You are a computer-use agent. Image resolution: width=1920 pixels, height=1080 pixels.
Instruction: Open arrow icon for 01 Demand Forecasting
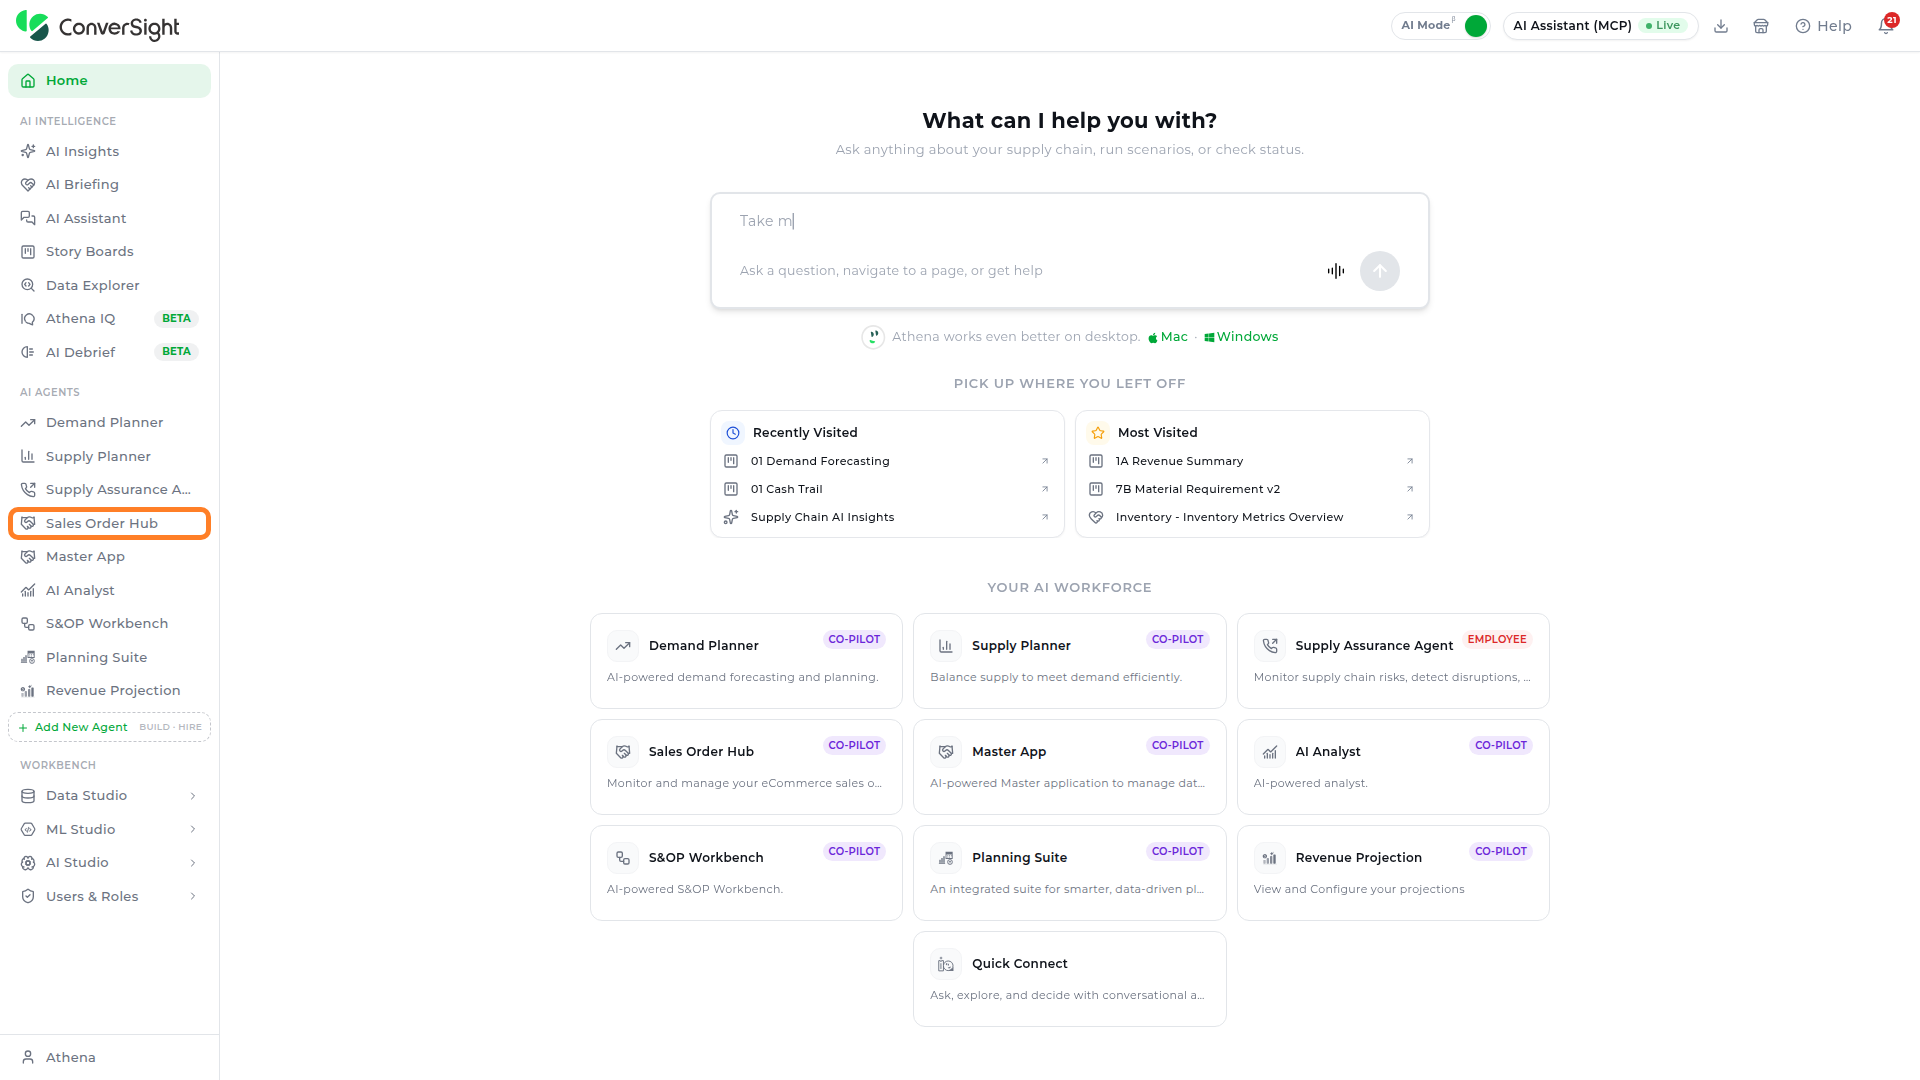pyautogui.click(x=1045, y=461)
